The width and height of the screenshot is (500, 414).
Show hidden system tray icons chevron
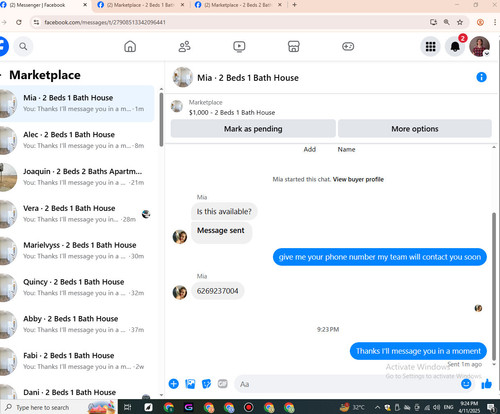[377, 407]
